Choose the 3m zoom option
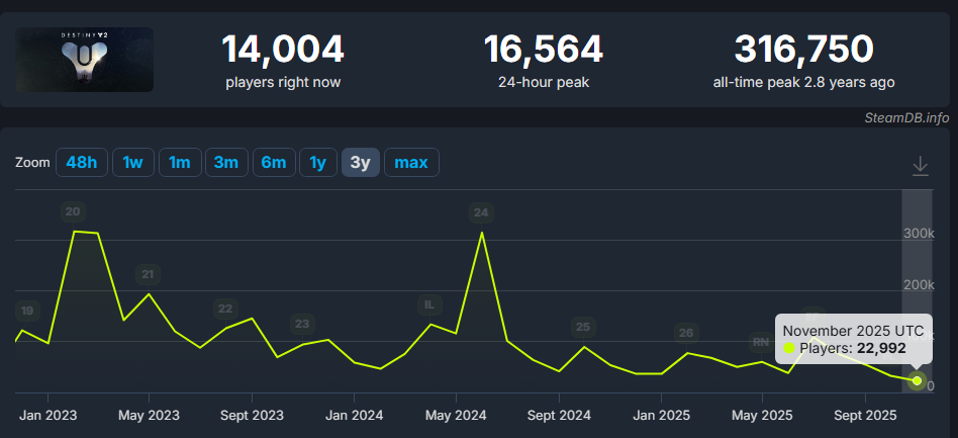The image size is (958, 438). [x=226, y=162]
